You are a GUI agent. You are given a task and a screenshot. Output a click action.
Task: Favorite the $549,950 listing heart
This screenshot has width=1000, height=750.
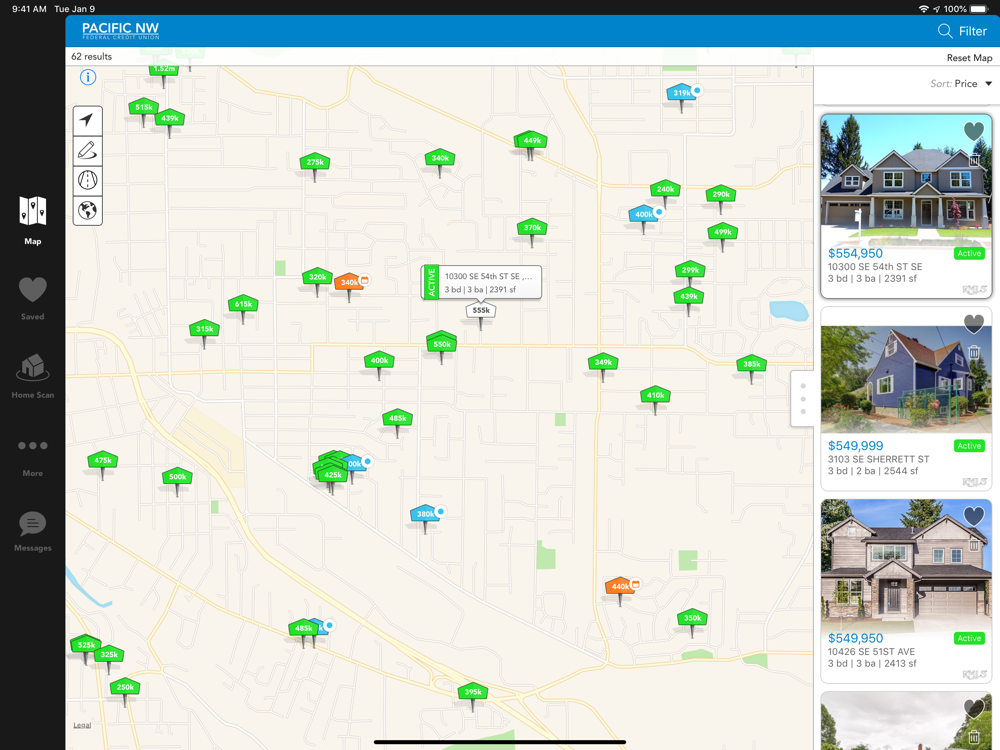tap(973, 516)
